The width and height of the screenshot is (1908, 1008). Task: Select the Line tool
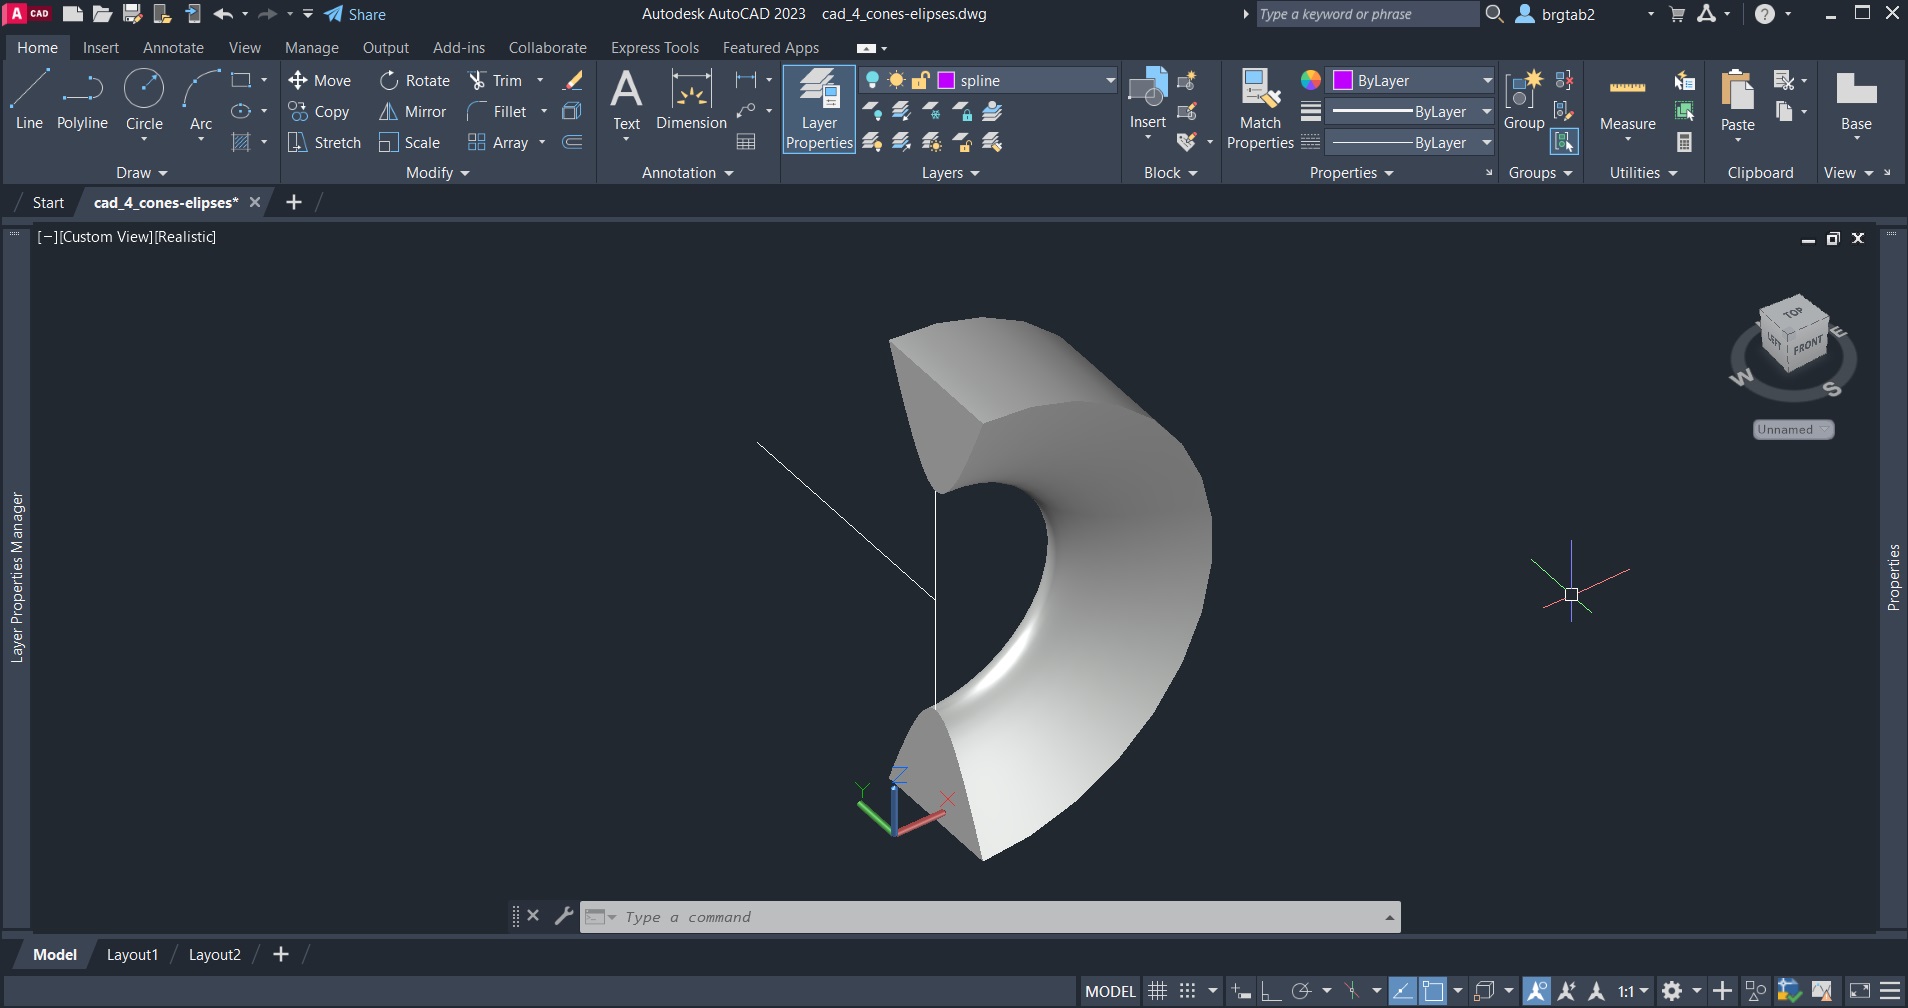point(29,100)
